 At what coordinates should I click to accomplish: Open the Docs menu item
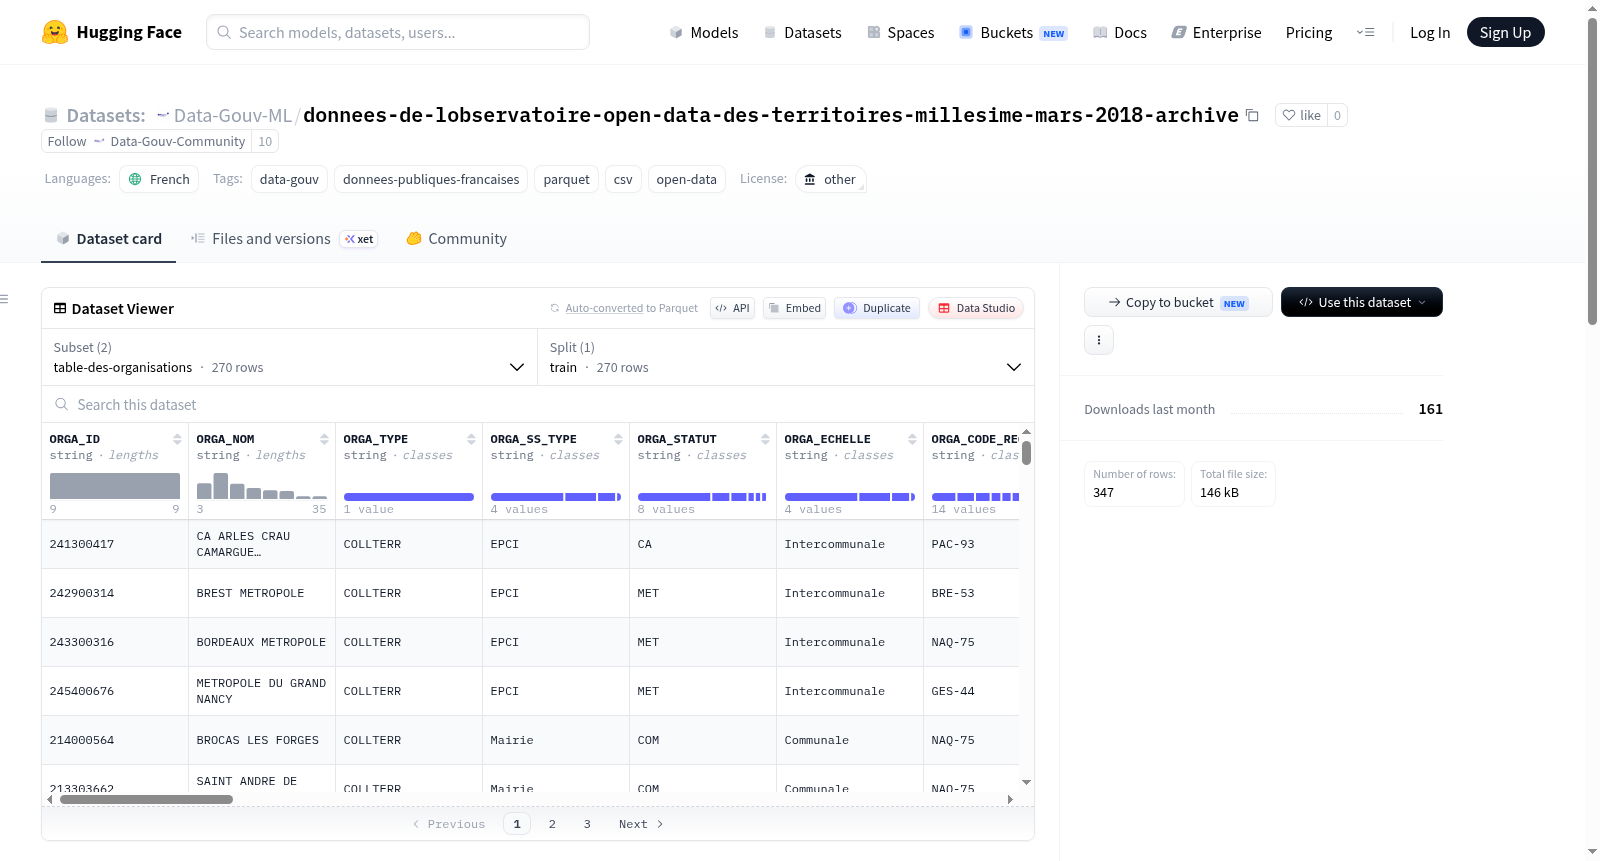click(1120, 32)
